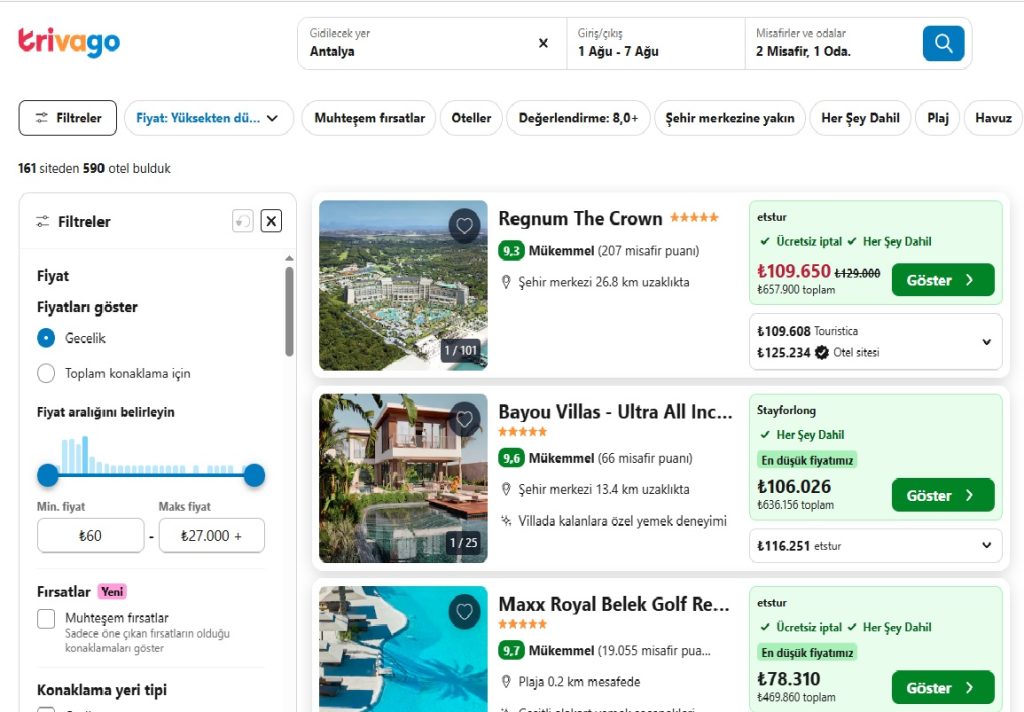
Task: Apply the Değerlendirme: 8,0+ filter chip
Action: tap(578, 118)
